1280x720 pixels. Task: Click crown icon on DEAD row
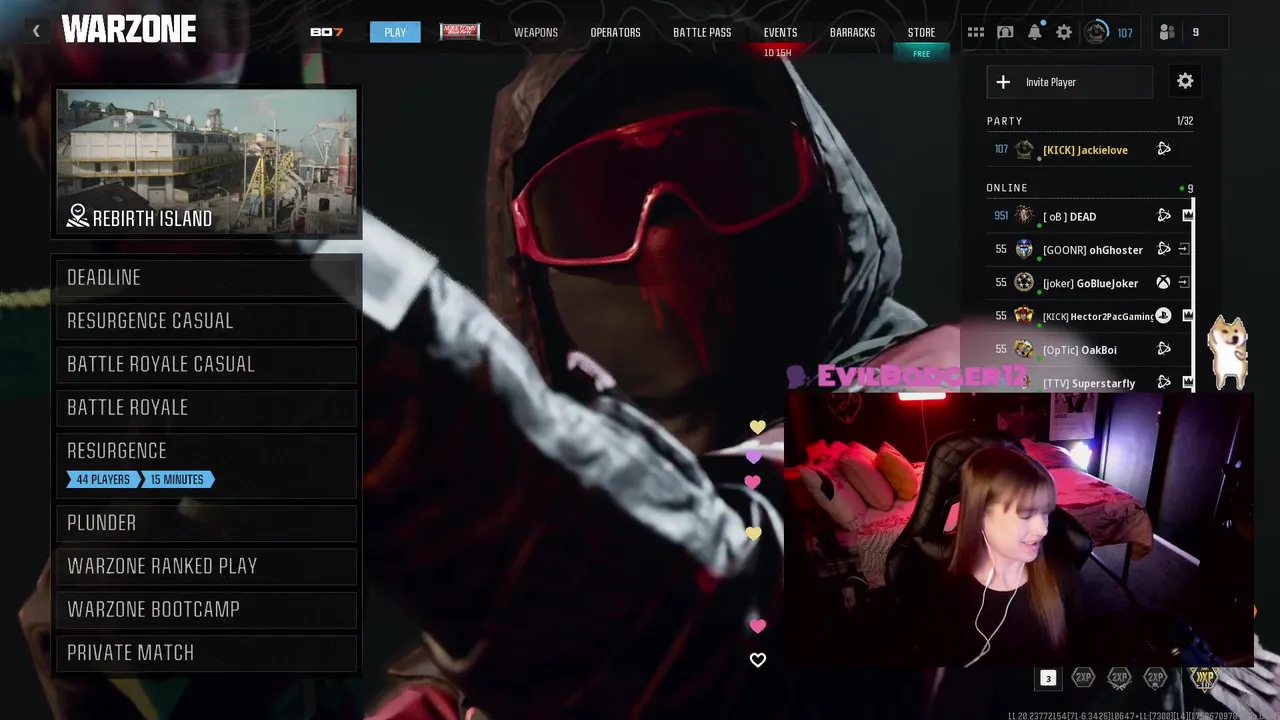pyautogui.click(x=1187, y=215)
